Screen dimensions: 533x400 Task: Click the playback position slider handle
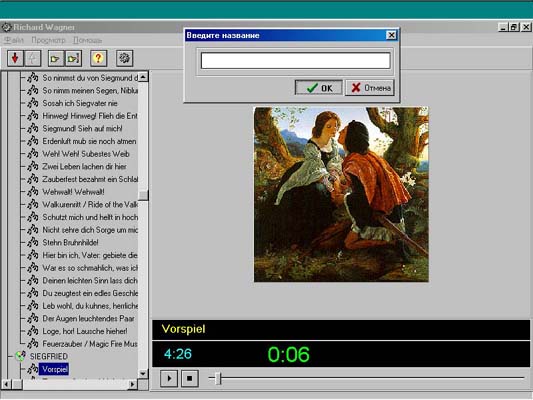pyautogui.click(x=219, y=378)
